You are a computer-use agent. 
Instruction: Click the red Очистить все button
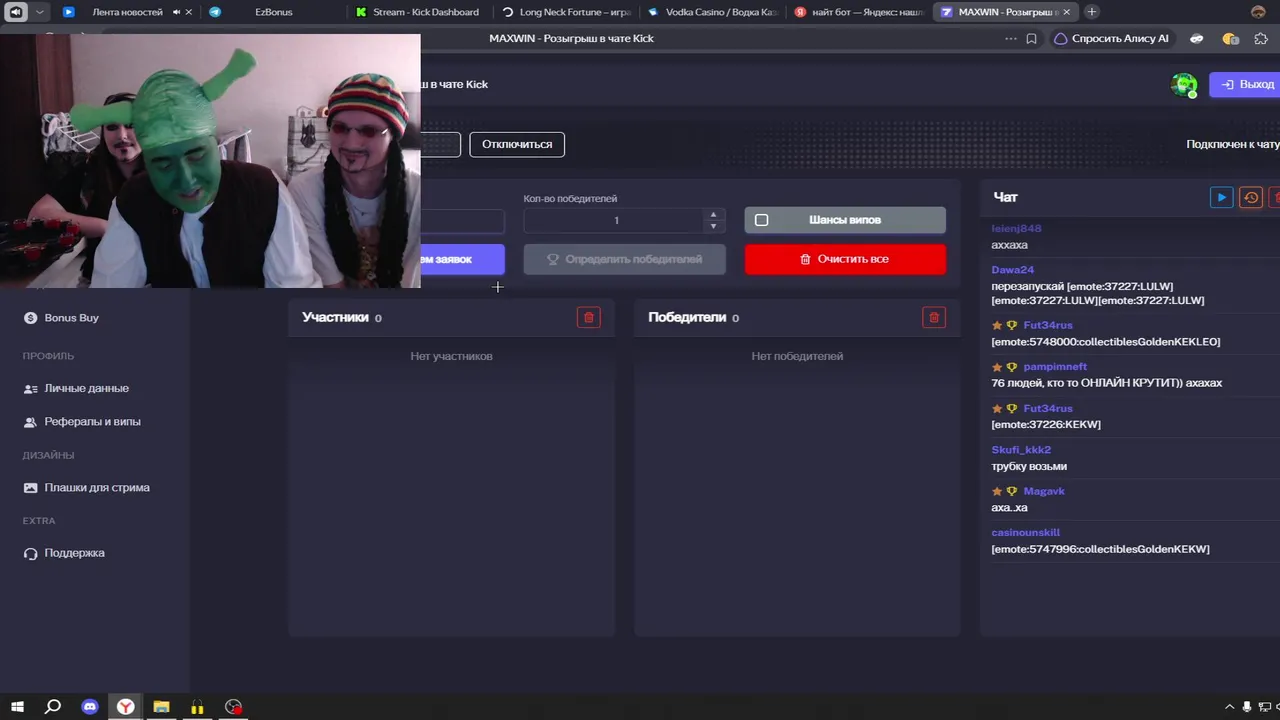click(x=845, y=259)
